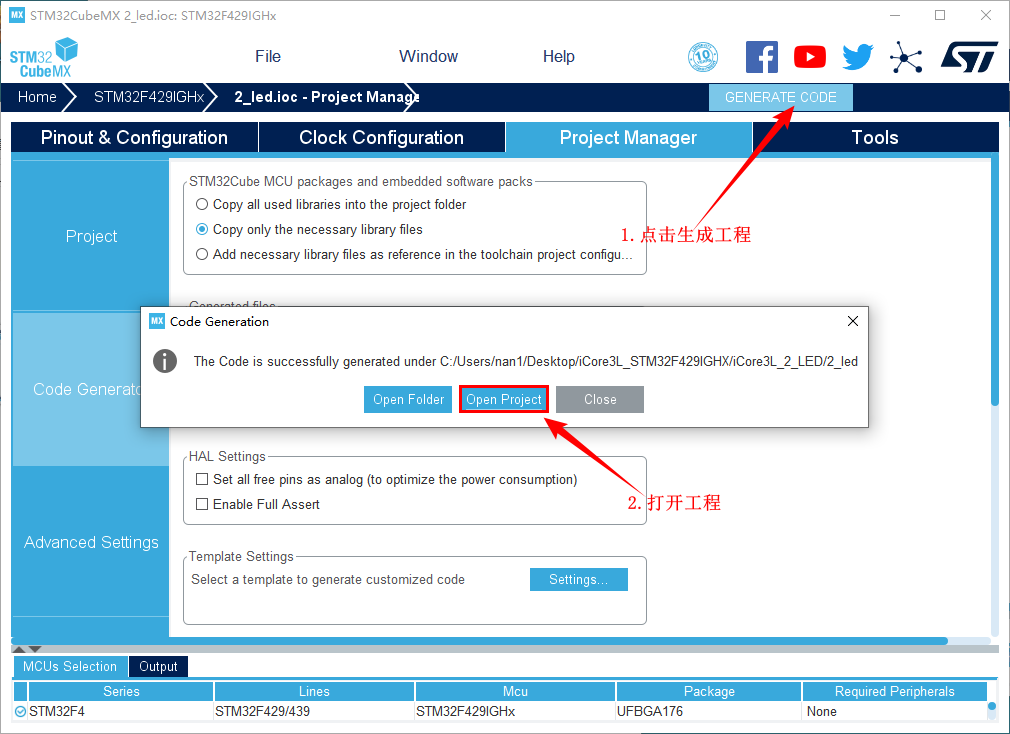
Task: Select Copy only necessary library files
Action: (202, 229)
